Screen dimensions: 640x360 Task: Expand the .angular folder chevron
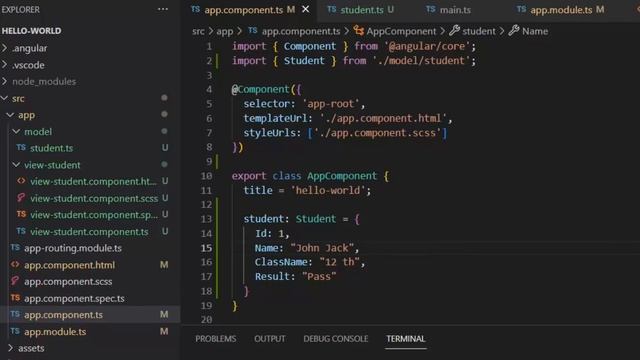4,48
